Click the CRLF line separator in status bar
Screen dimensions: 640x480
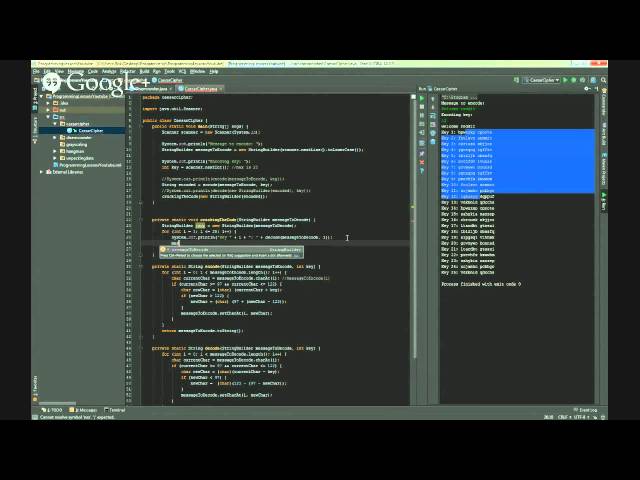click(563, 417)
